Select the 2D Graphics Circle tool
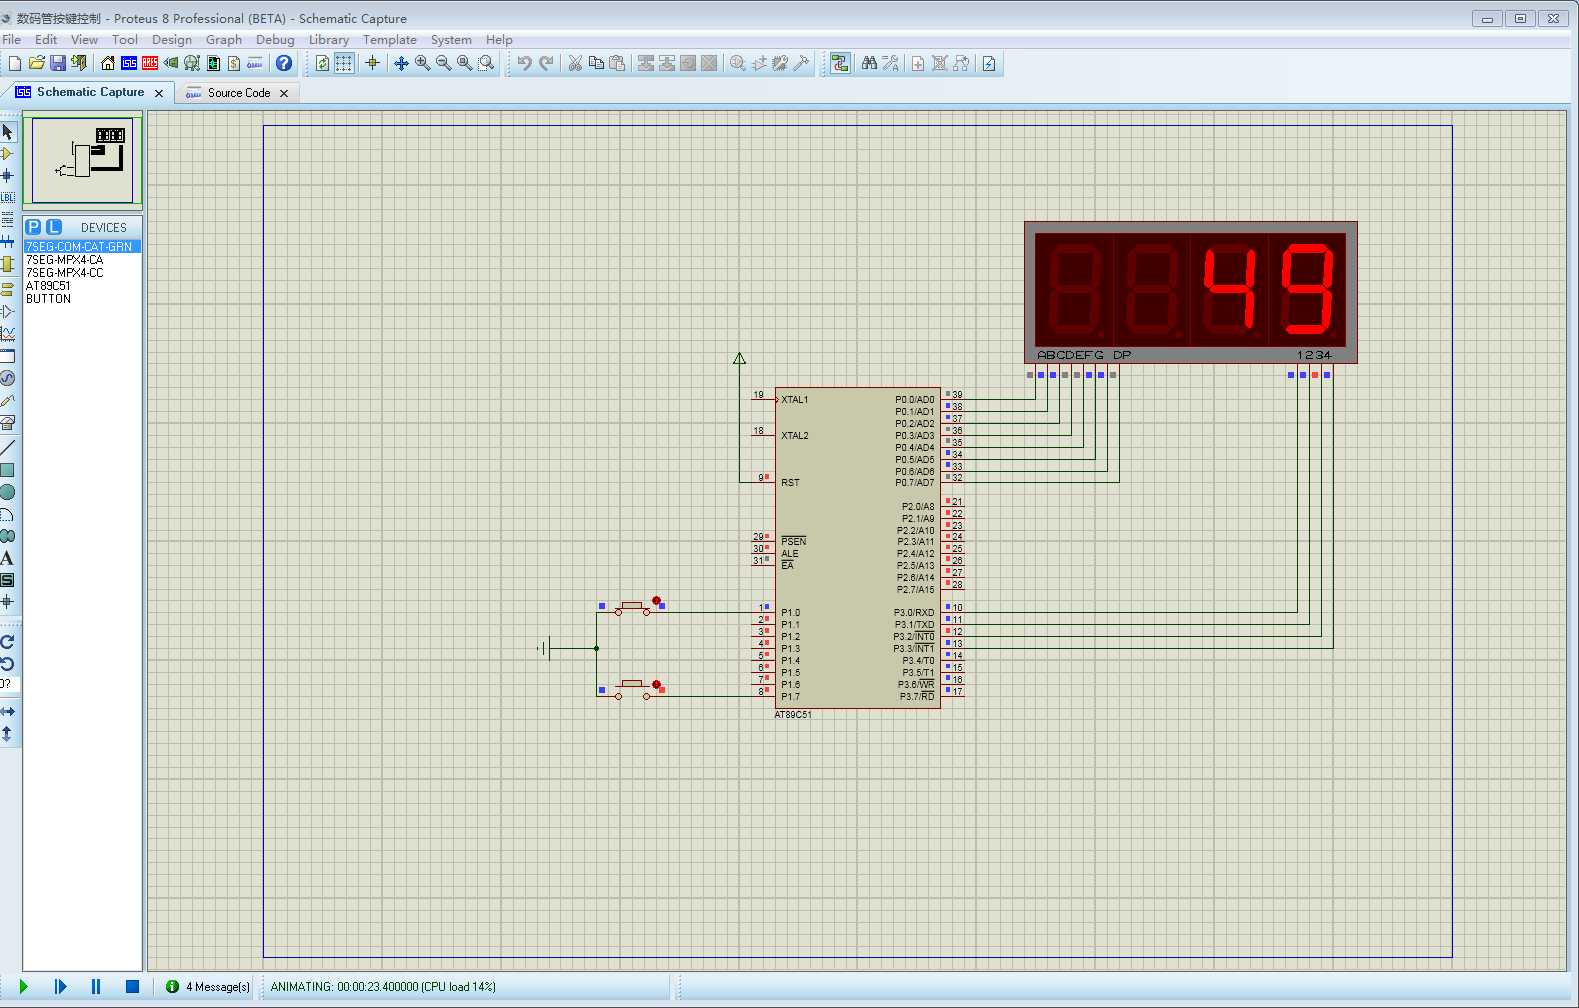This screenshot has height=1008, width=1579. tap(8, 492)
